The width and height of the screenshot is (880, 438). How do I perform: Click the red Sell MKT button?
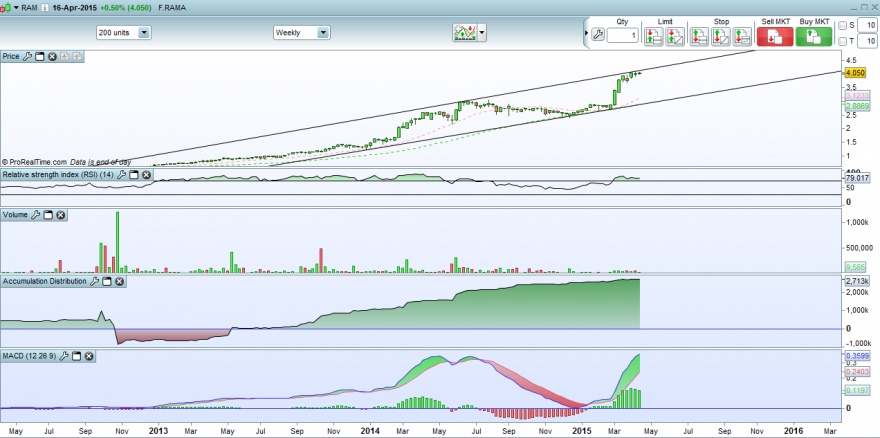coord(775,36)
